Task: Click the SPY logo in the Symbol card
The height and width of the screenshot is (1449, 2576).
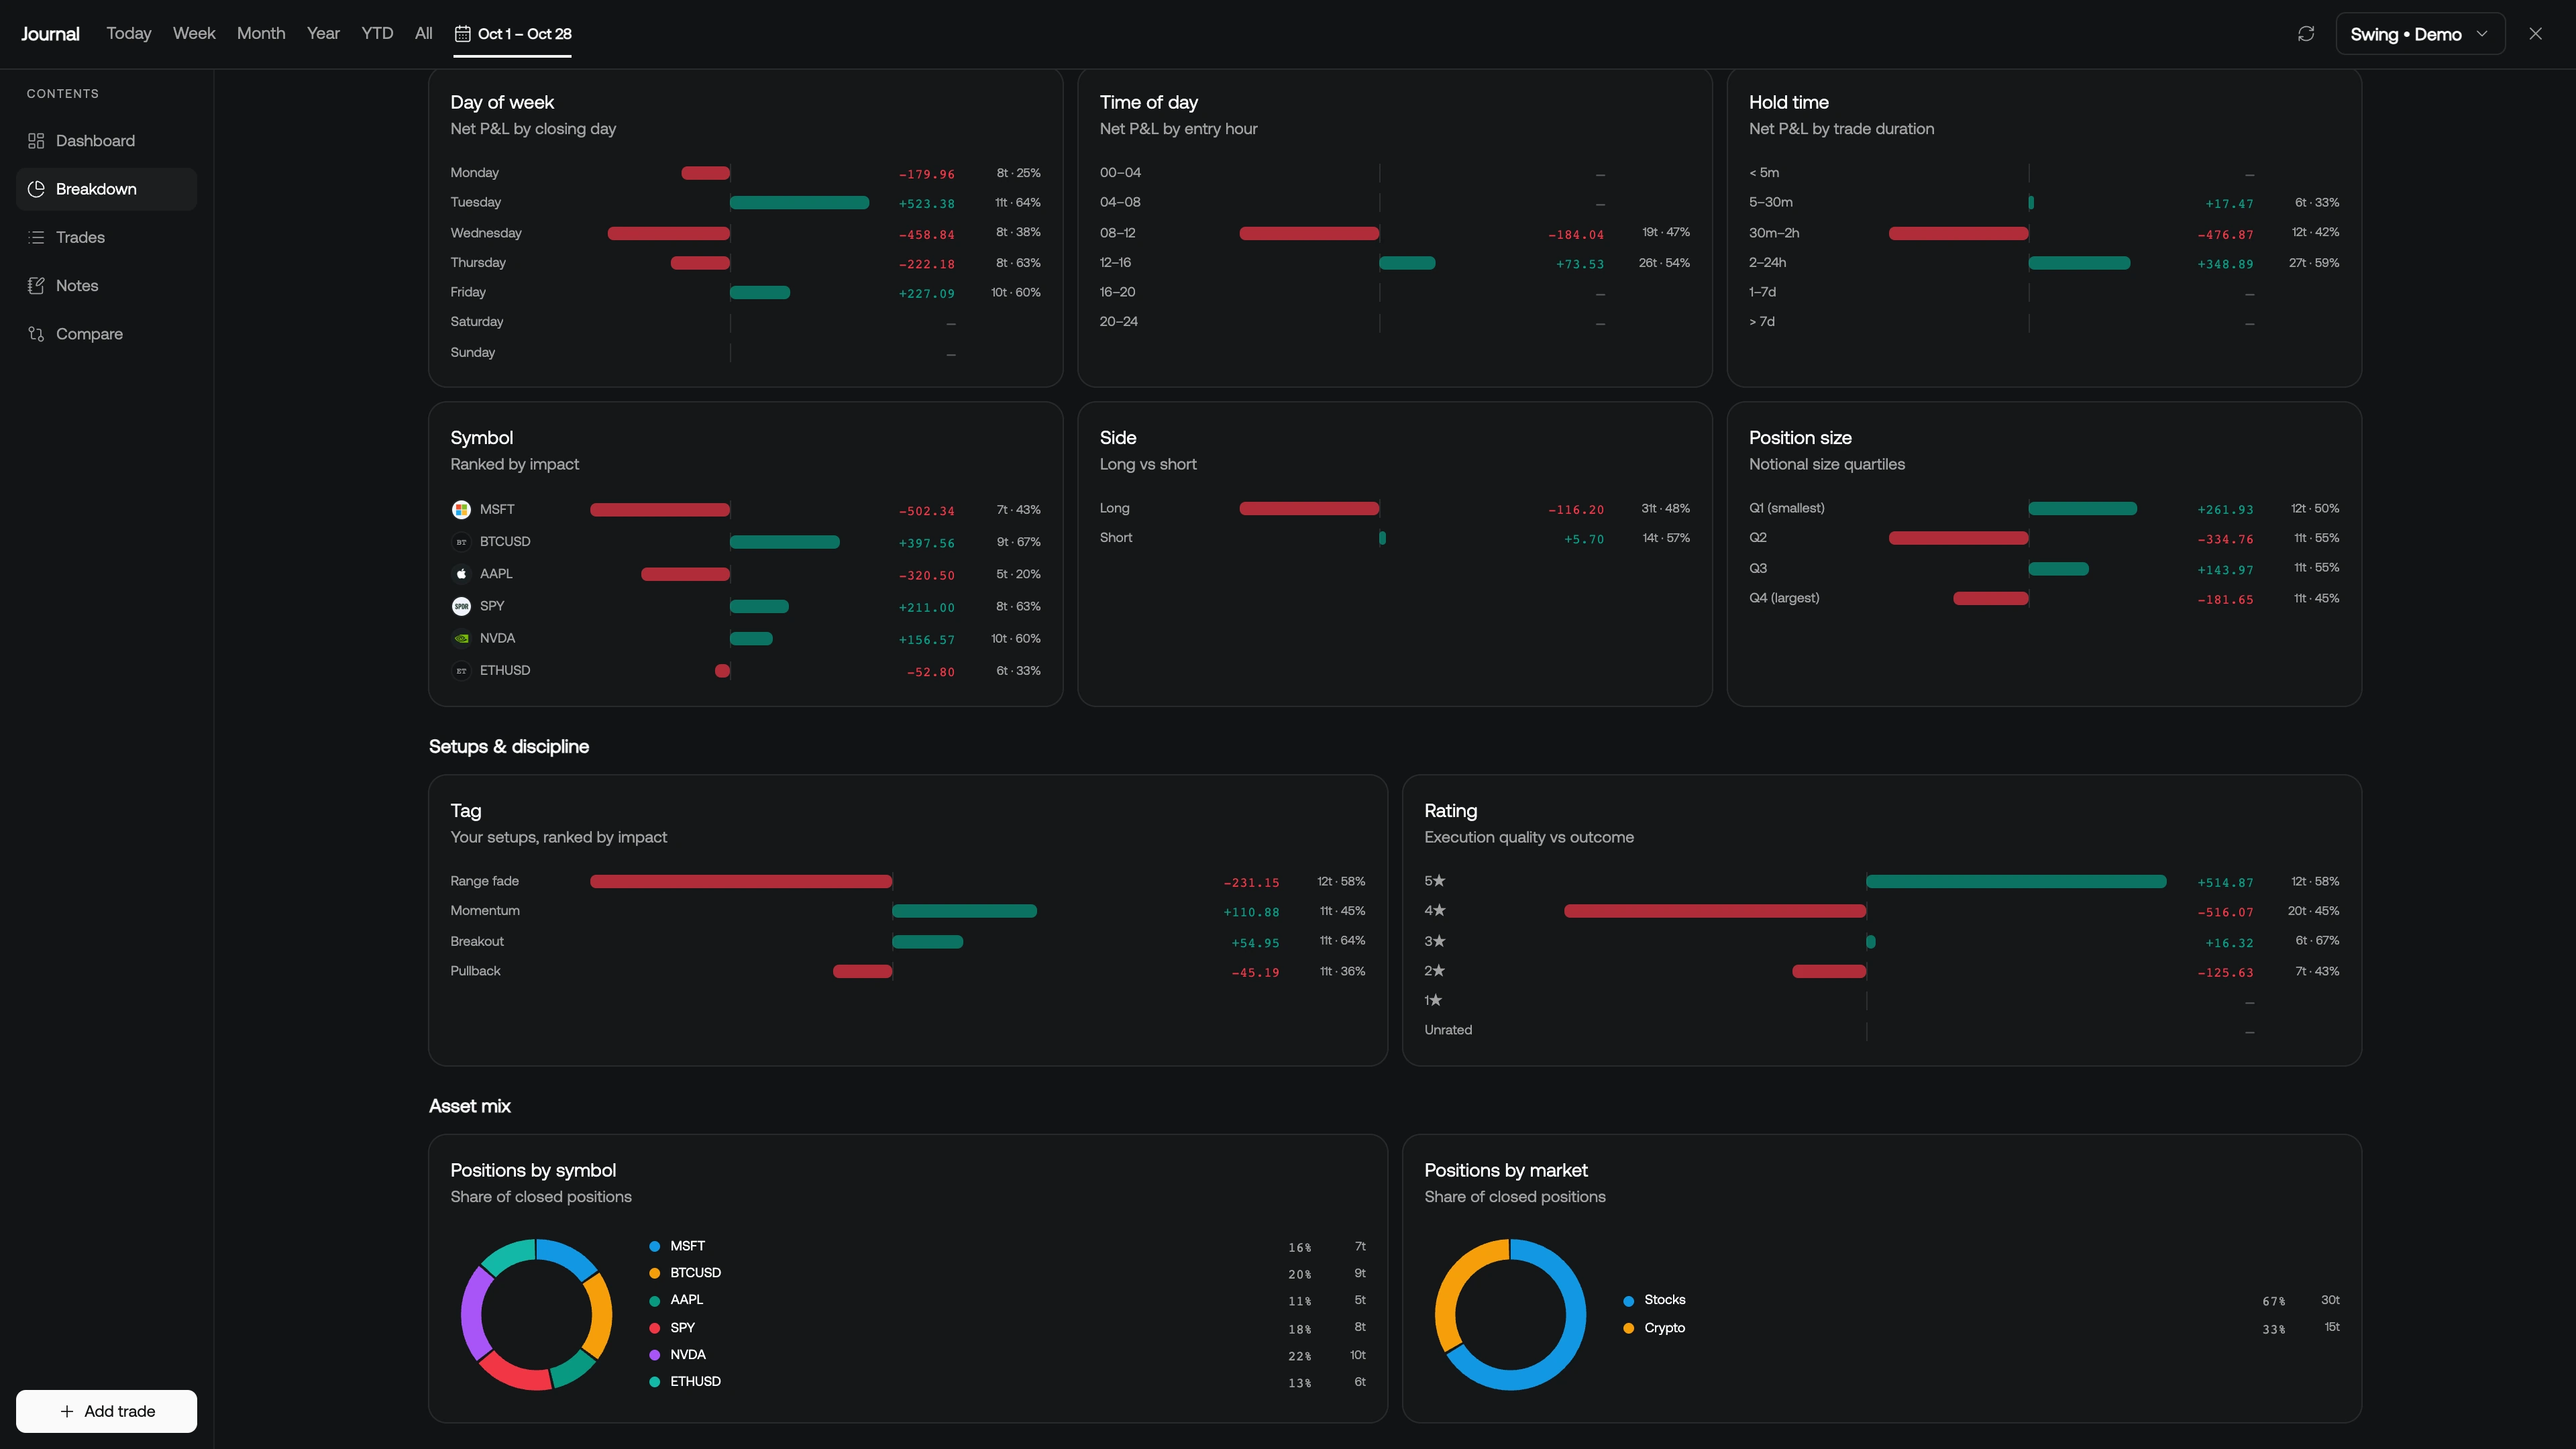Action: click(x=461, y=606)
